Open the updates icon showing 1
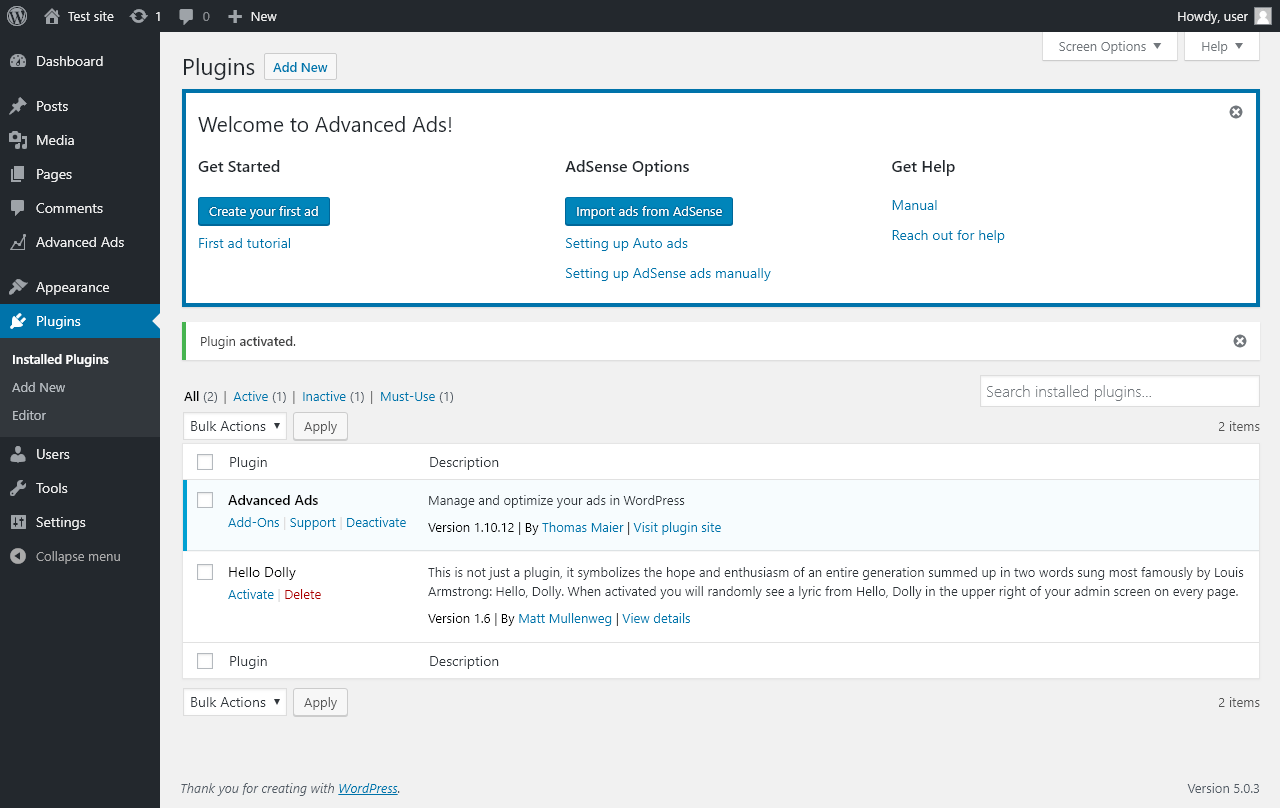Image resolution: width=1280 pixels, height=808 pixels. coord(139,16)
